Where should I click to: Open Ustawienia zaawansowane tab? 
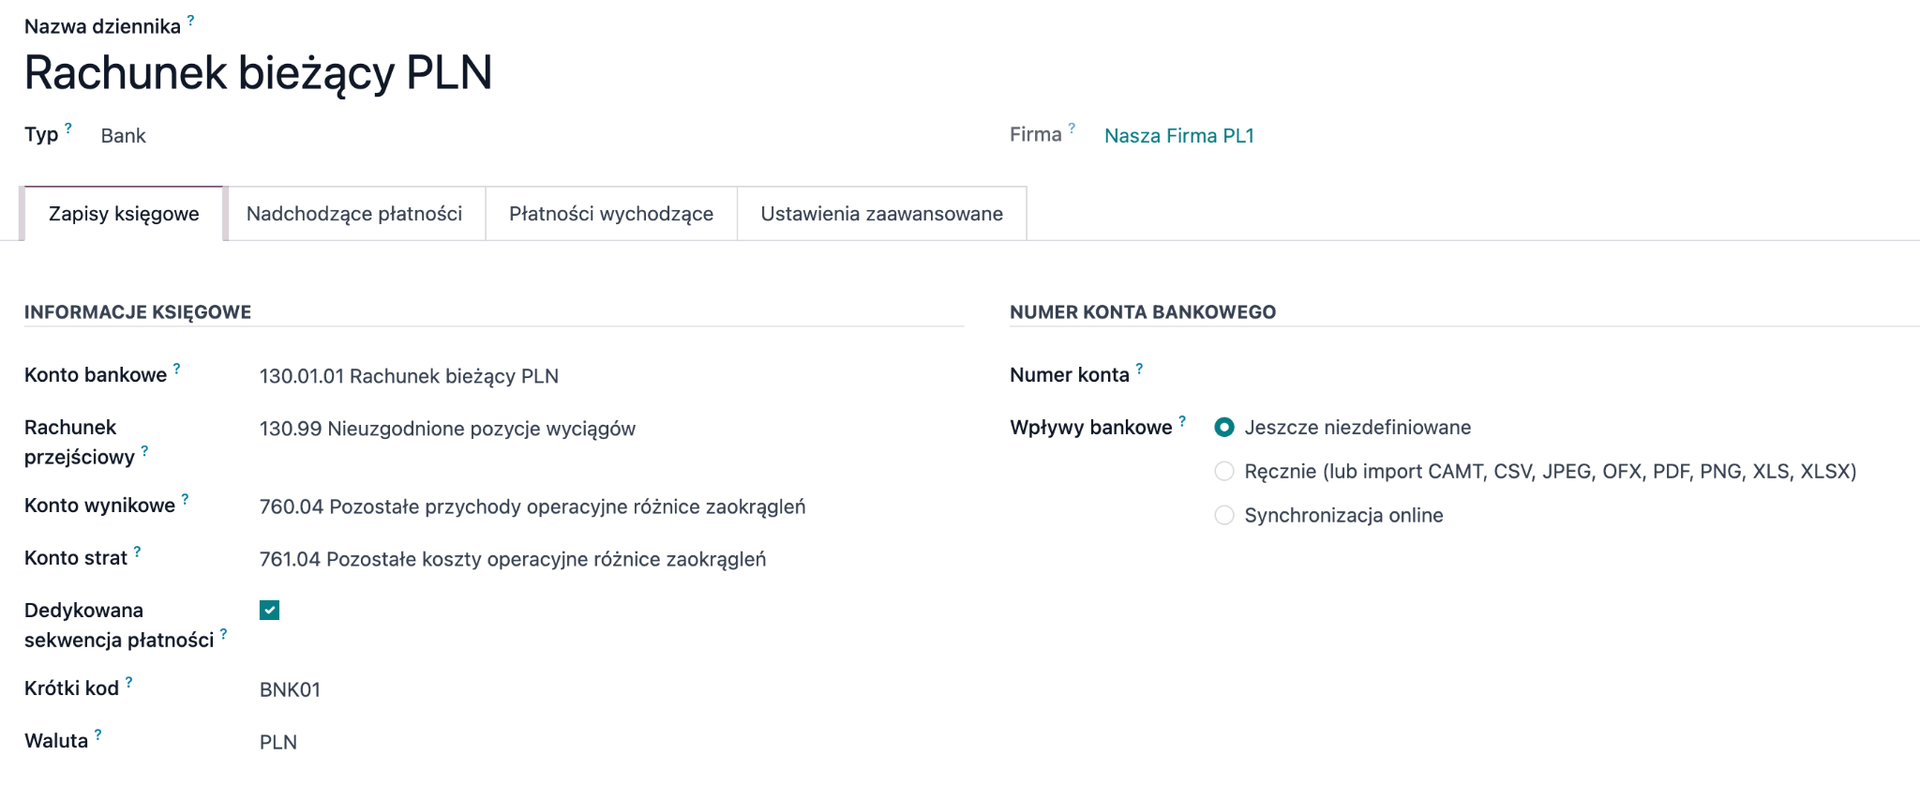(881, 214)
